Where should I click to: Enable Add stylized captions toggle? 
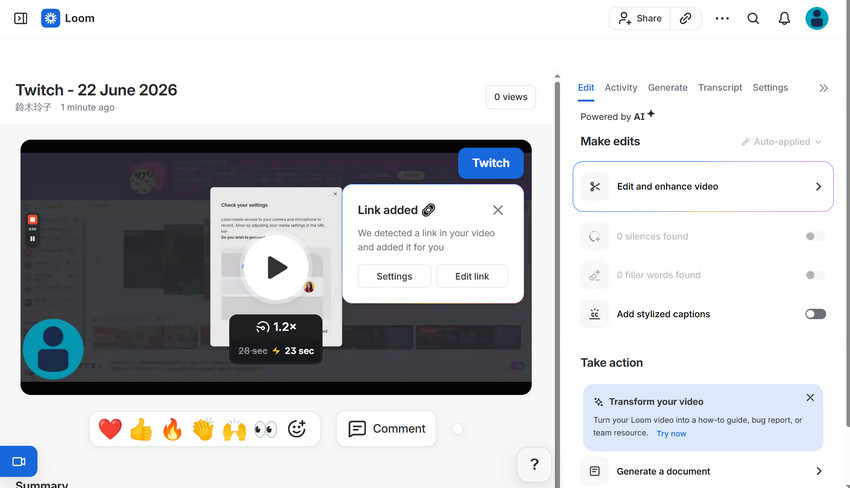[x=815, y=314]
